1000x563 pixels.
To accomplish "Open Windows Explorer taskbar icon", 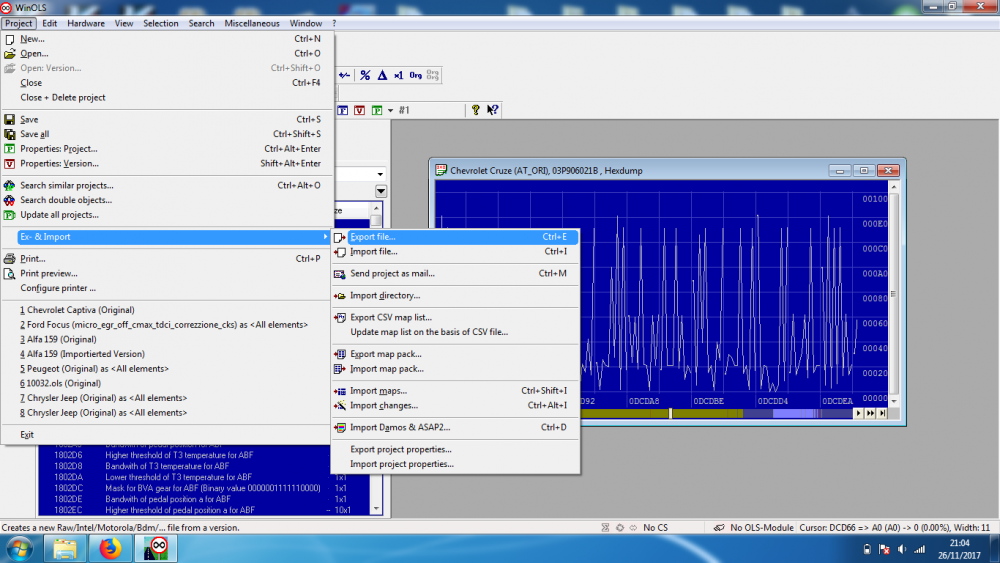I will click(x=64, y=549).
